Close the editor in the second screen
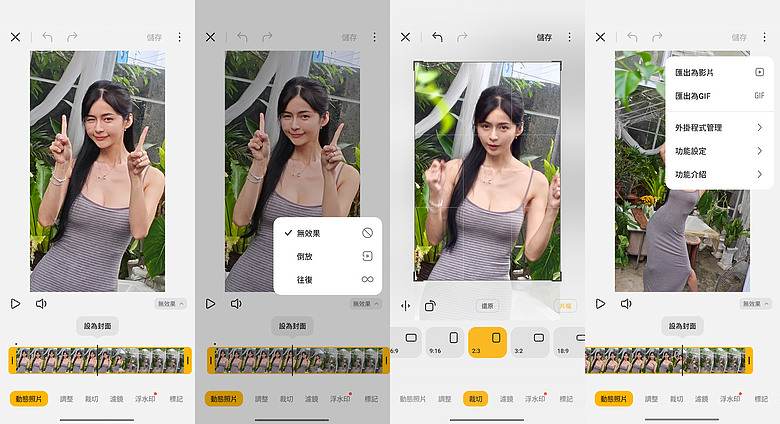 pos(210,37)
